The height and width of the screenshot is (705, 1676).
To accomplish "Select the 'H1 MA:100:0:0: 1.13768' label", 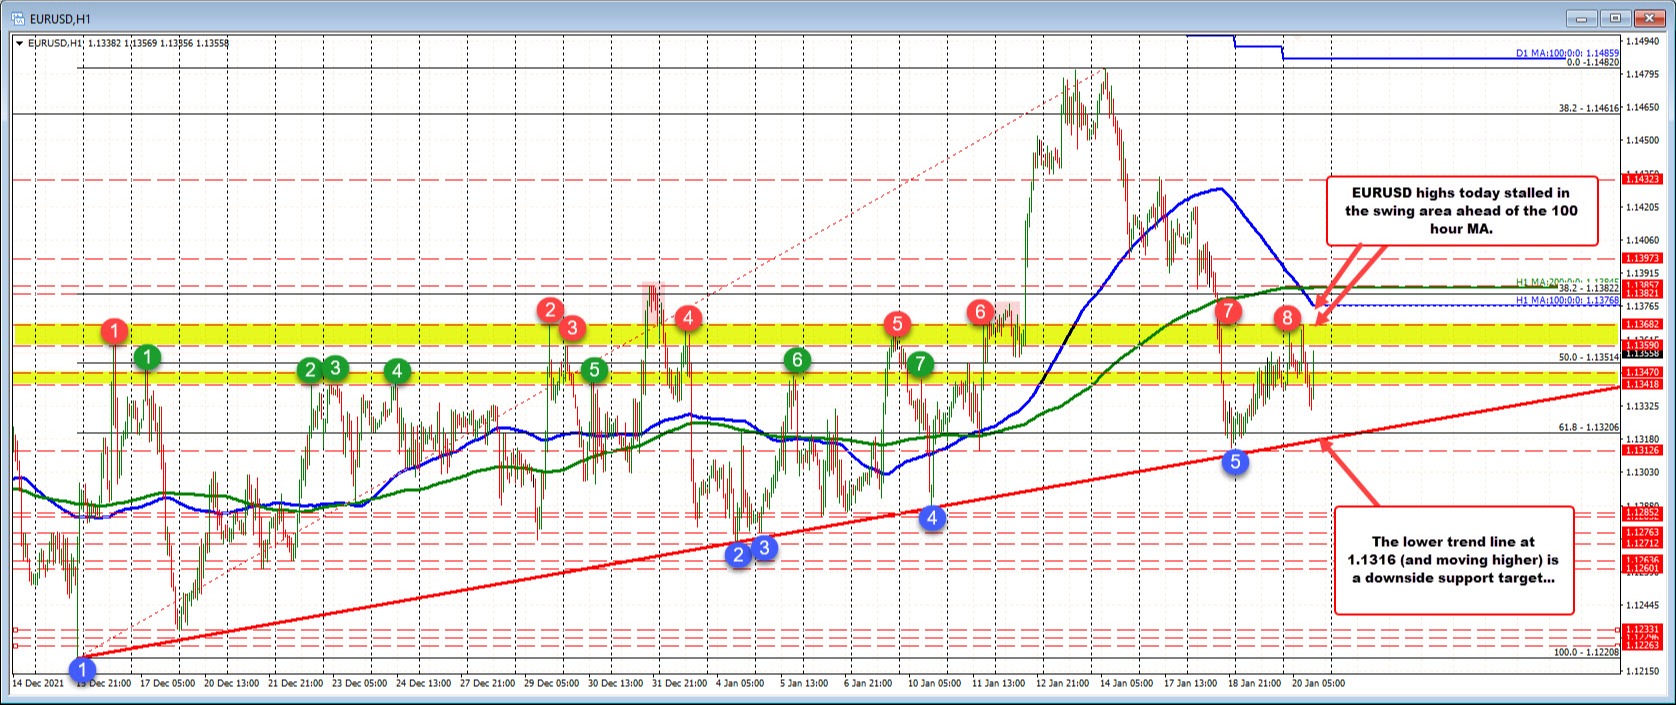I will pos(1567,299).
